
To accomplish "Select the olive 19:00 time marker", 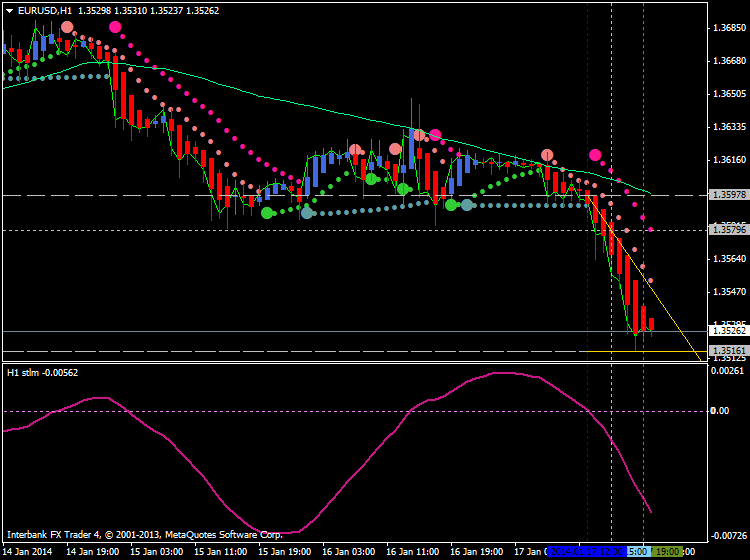I will tap(668, 551).
